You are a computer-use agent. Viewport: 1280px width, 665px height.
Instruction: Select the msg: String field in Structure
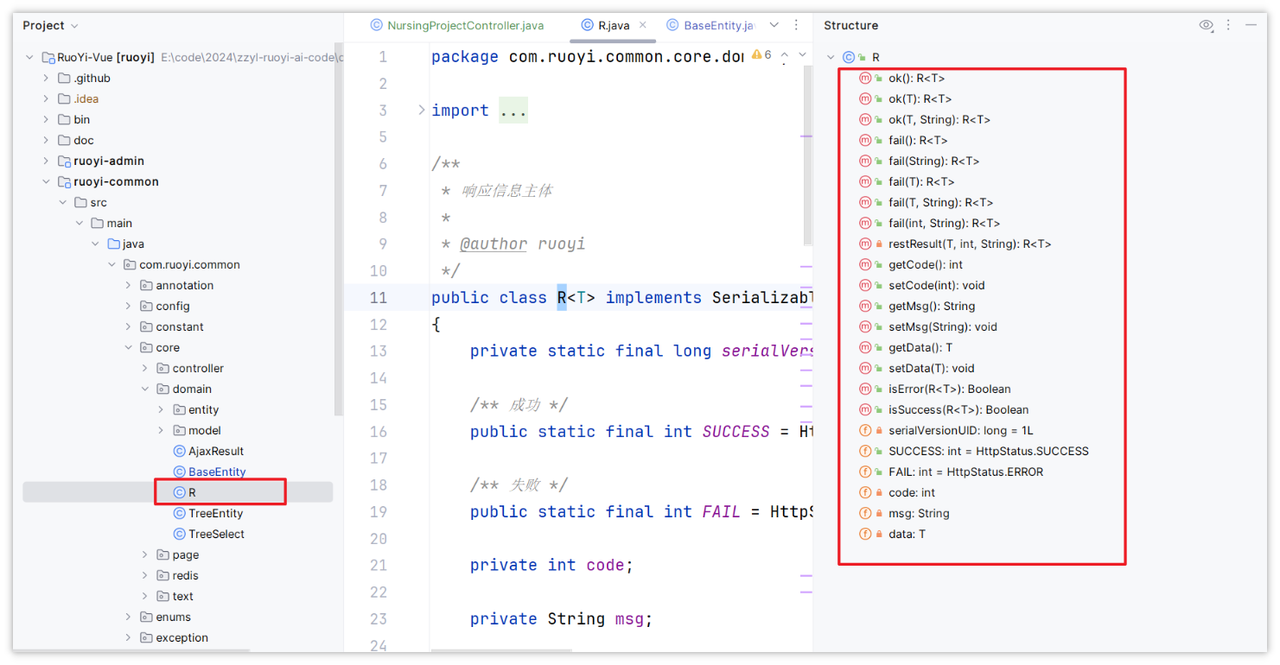click(919, 513)
